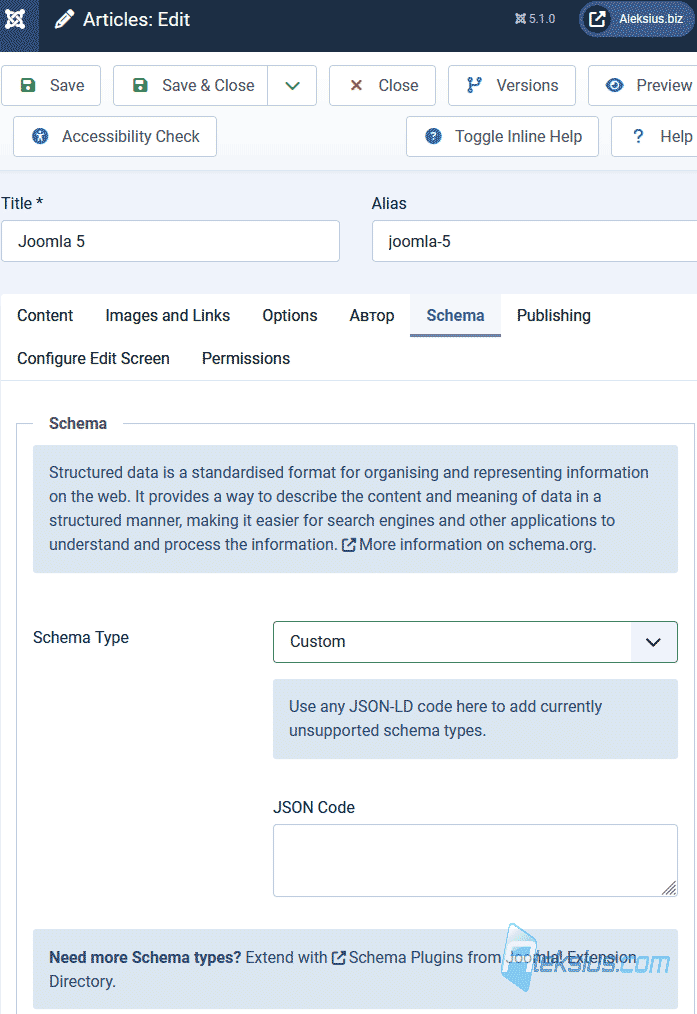
Task: Follow More information on schema.org link
Action: pyautogui.click(x=468, y=545)
